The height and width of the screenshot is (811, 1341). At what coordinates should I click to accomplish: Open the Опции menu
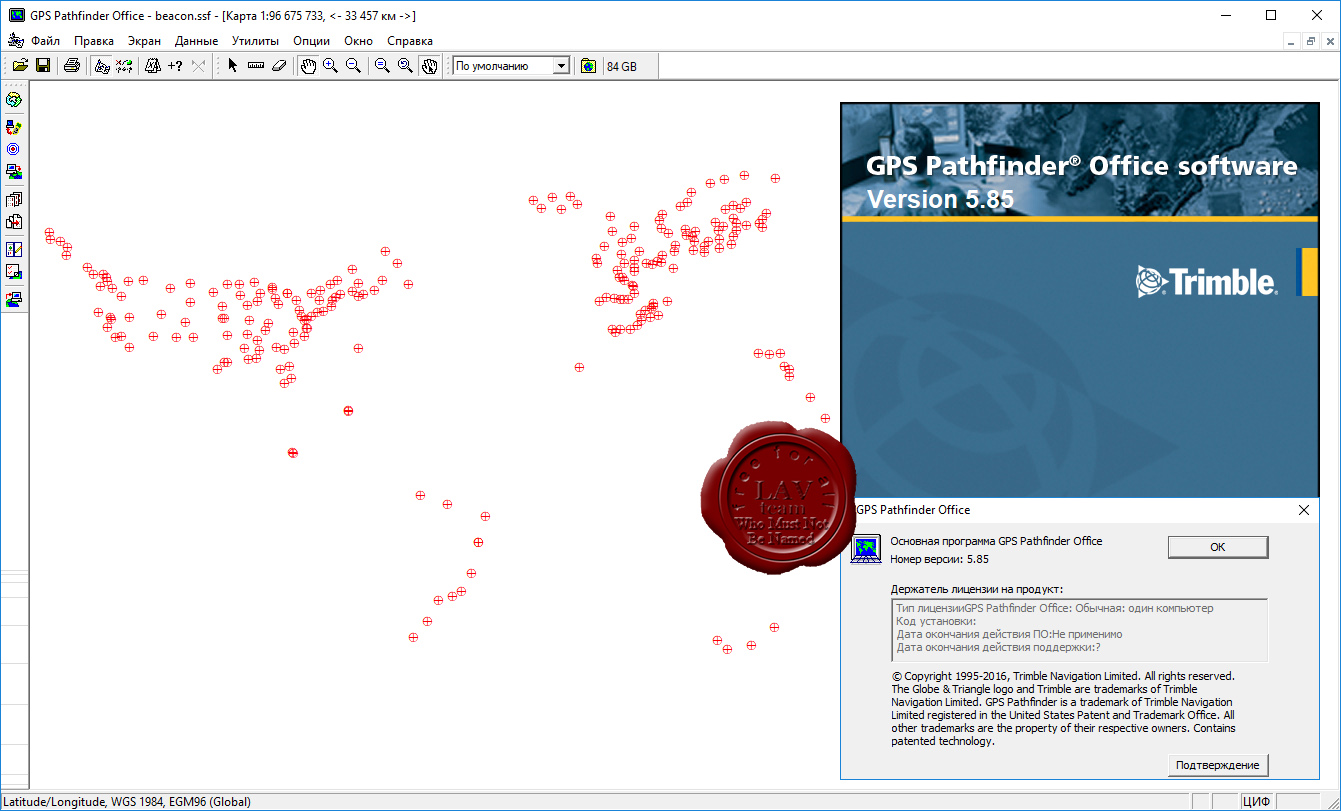pyautogui.click(x=312, y=41)
